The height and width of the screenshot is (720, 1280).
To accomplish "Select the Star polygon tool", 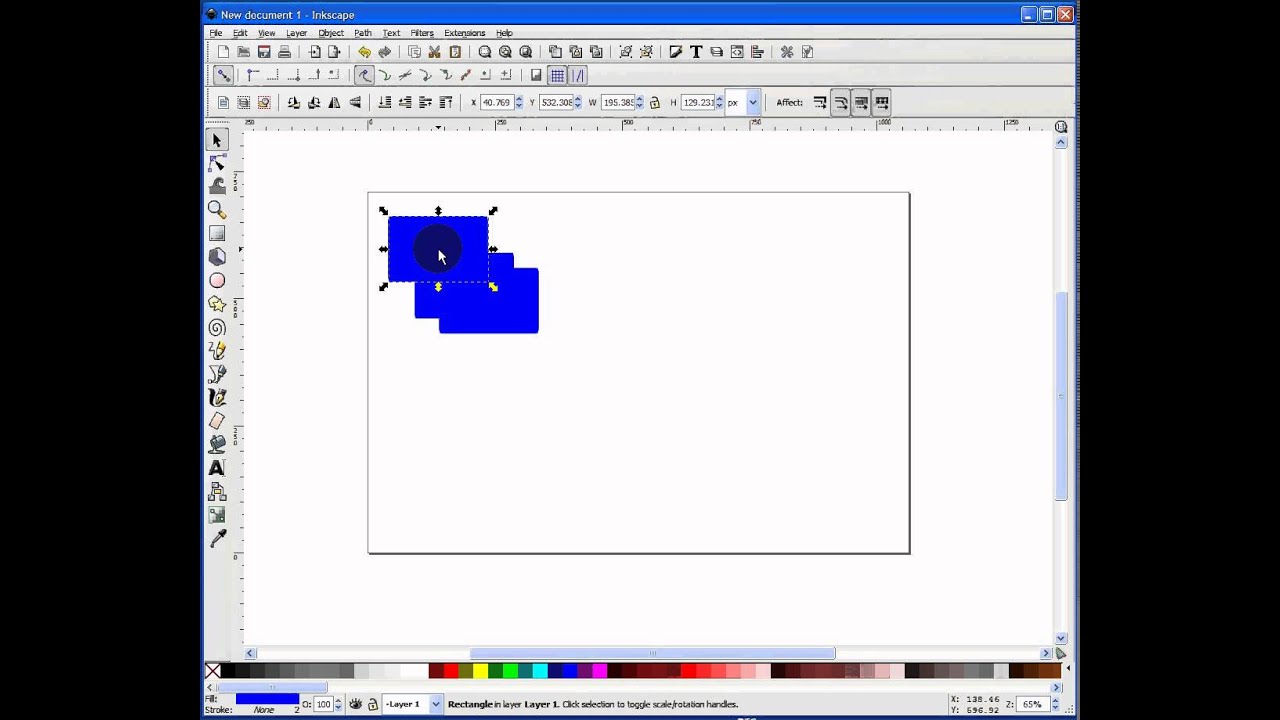I will coord(217,304).
